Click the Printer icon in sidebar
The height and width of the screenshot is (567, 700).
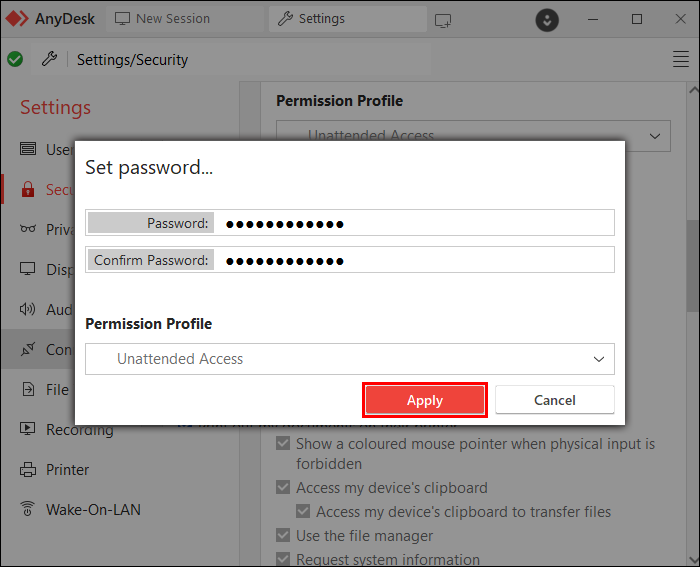pyautogui.click(x=28, y=470)
